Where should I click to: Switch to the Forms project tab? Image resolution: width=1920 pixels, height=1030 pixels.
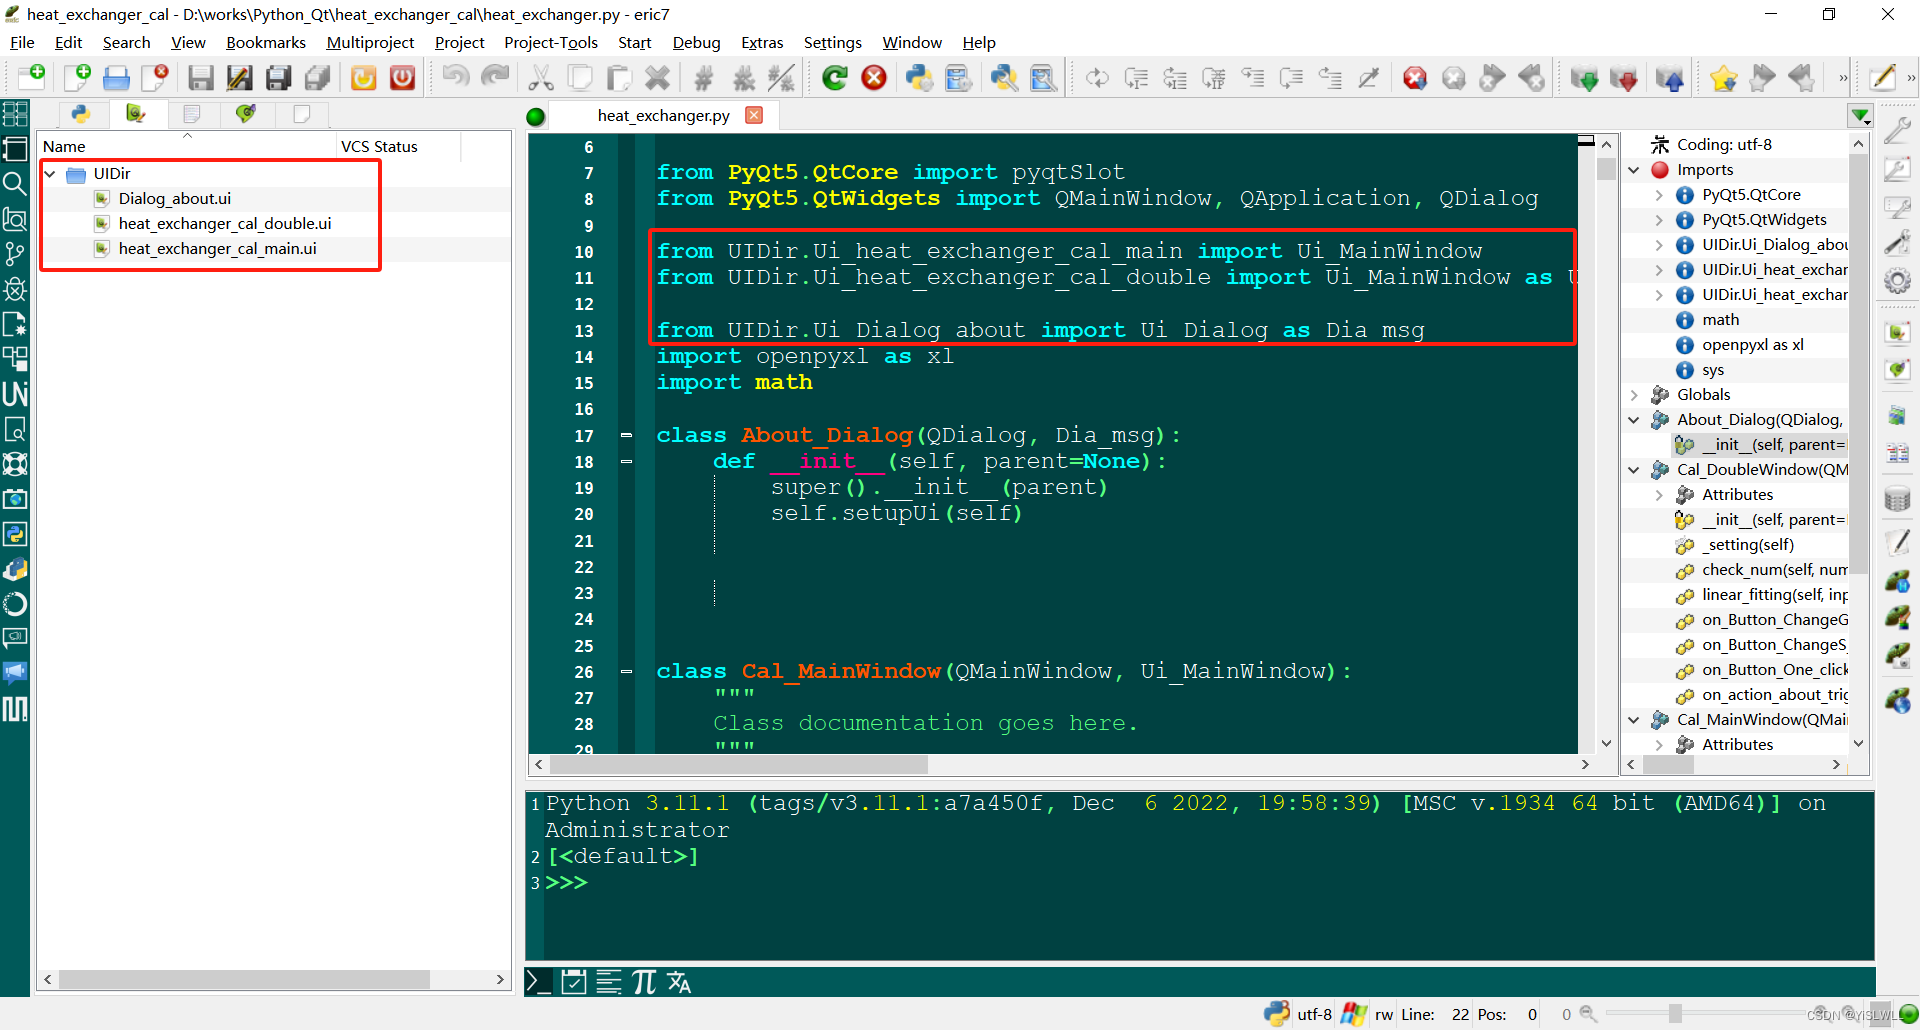136,114
